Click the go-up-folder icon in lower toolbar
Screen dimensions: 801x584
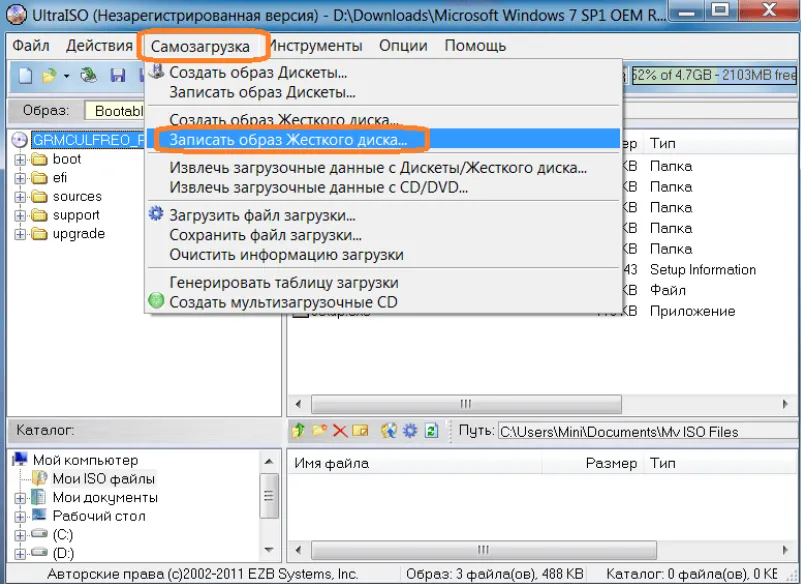coord(299,431)
